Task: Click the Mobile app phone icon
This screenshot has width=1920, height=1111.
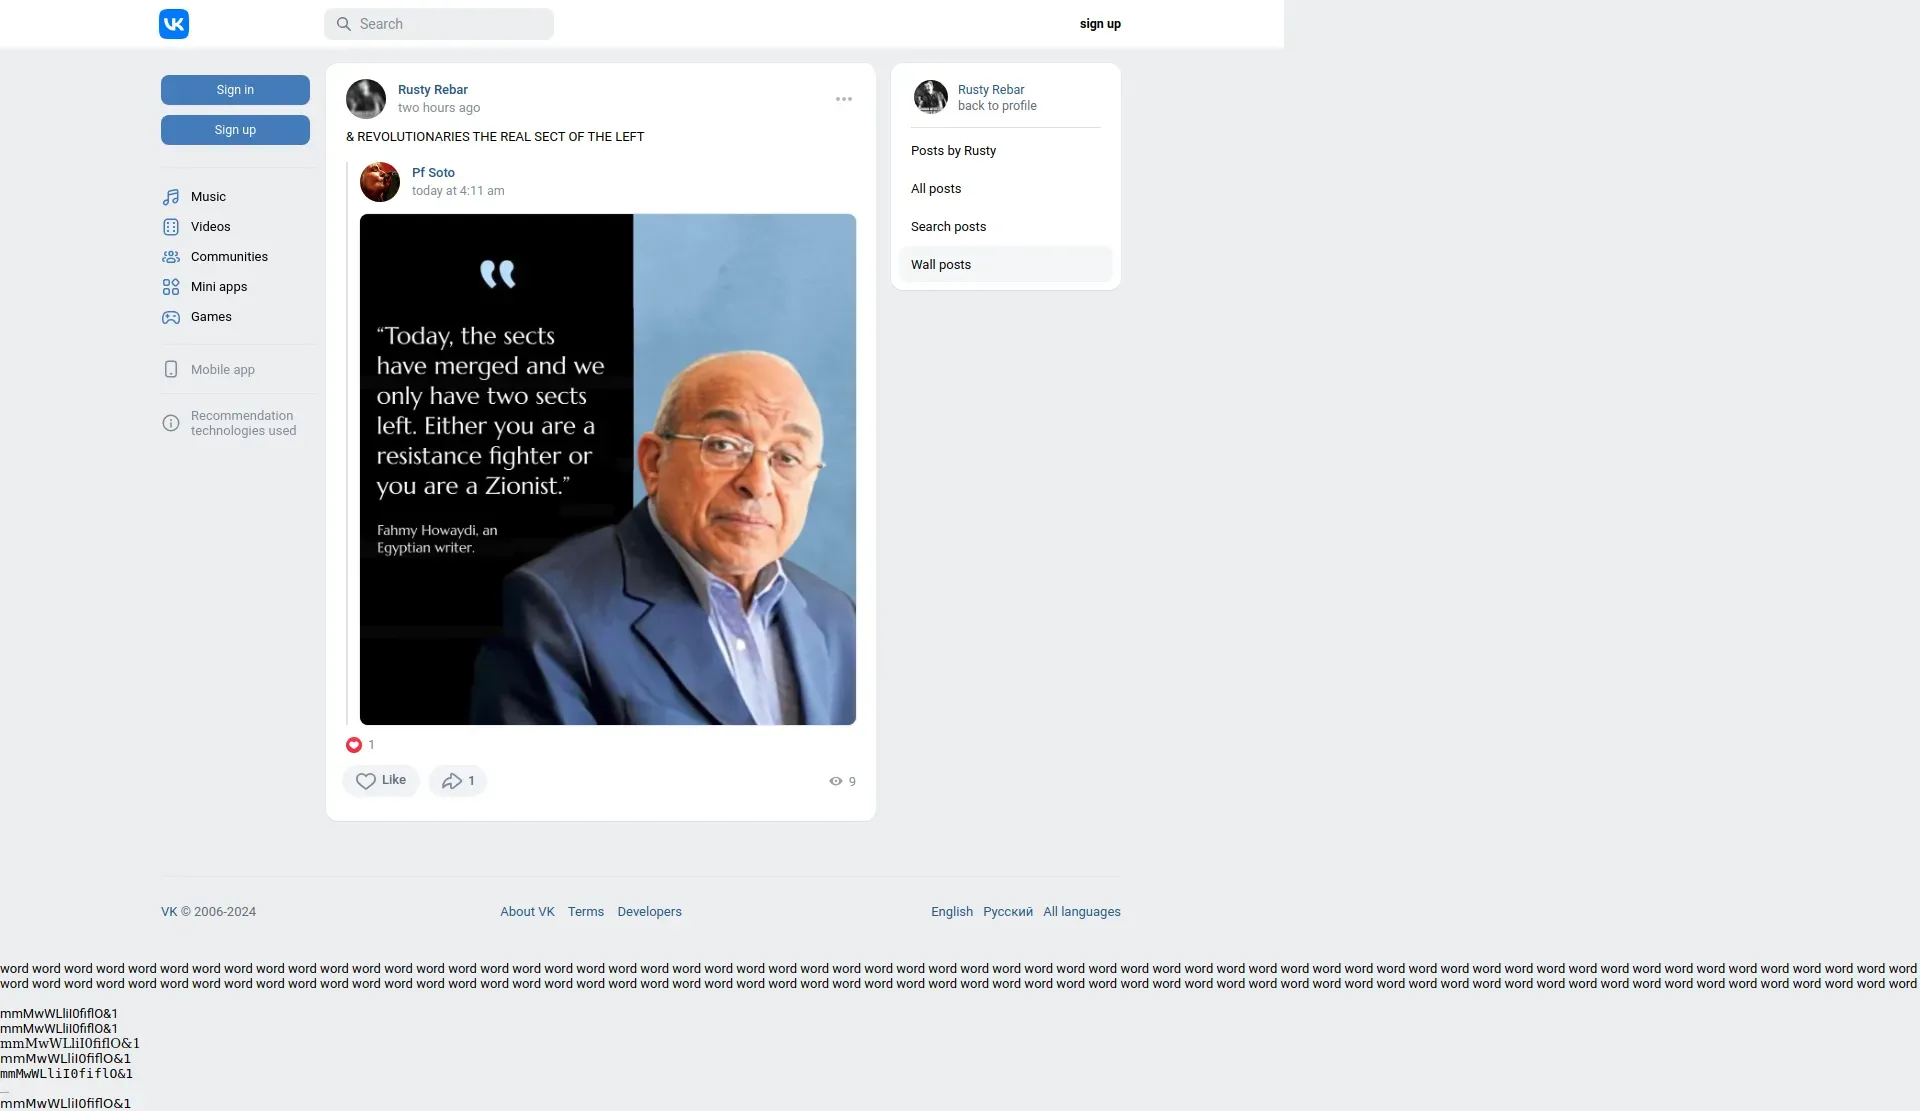Action: coord(171,370)
